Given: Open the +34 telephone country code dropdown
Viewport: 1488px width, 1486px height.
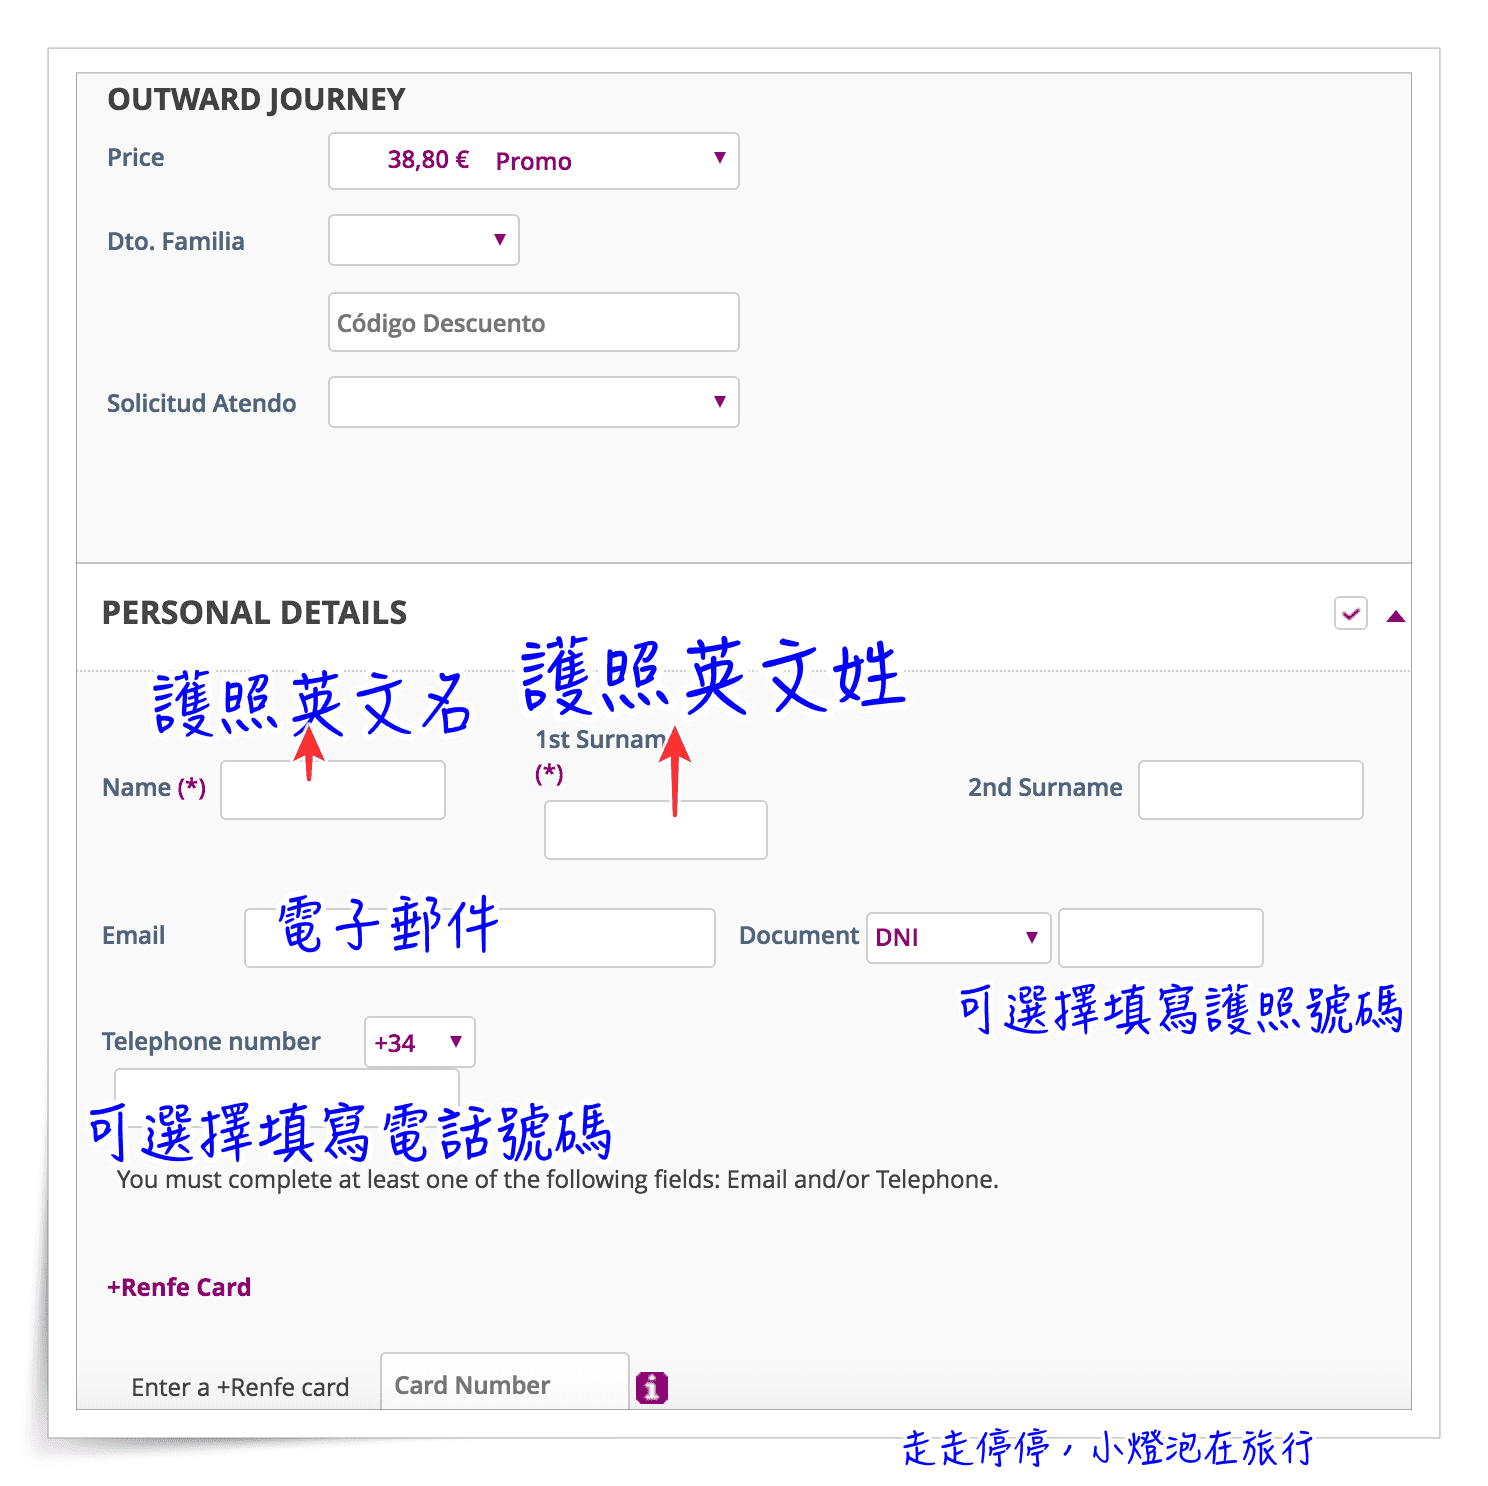Looking at the screenshot, I should pyautogui.click(x=420, y=1042).
